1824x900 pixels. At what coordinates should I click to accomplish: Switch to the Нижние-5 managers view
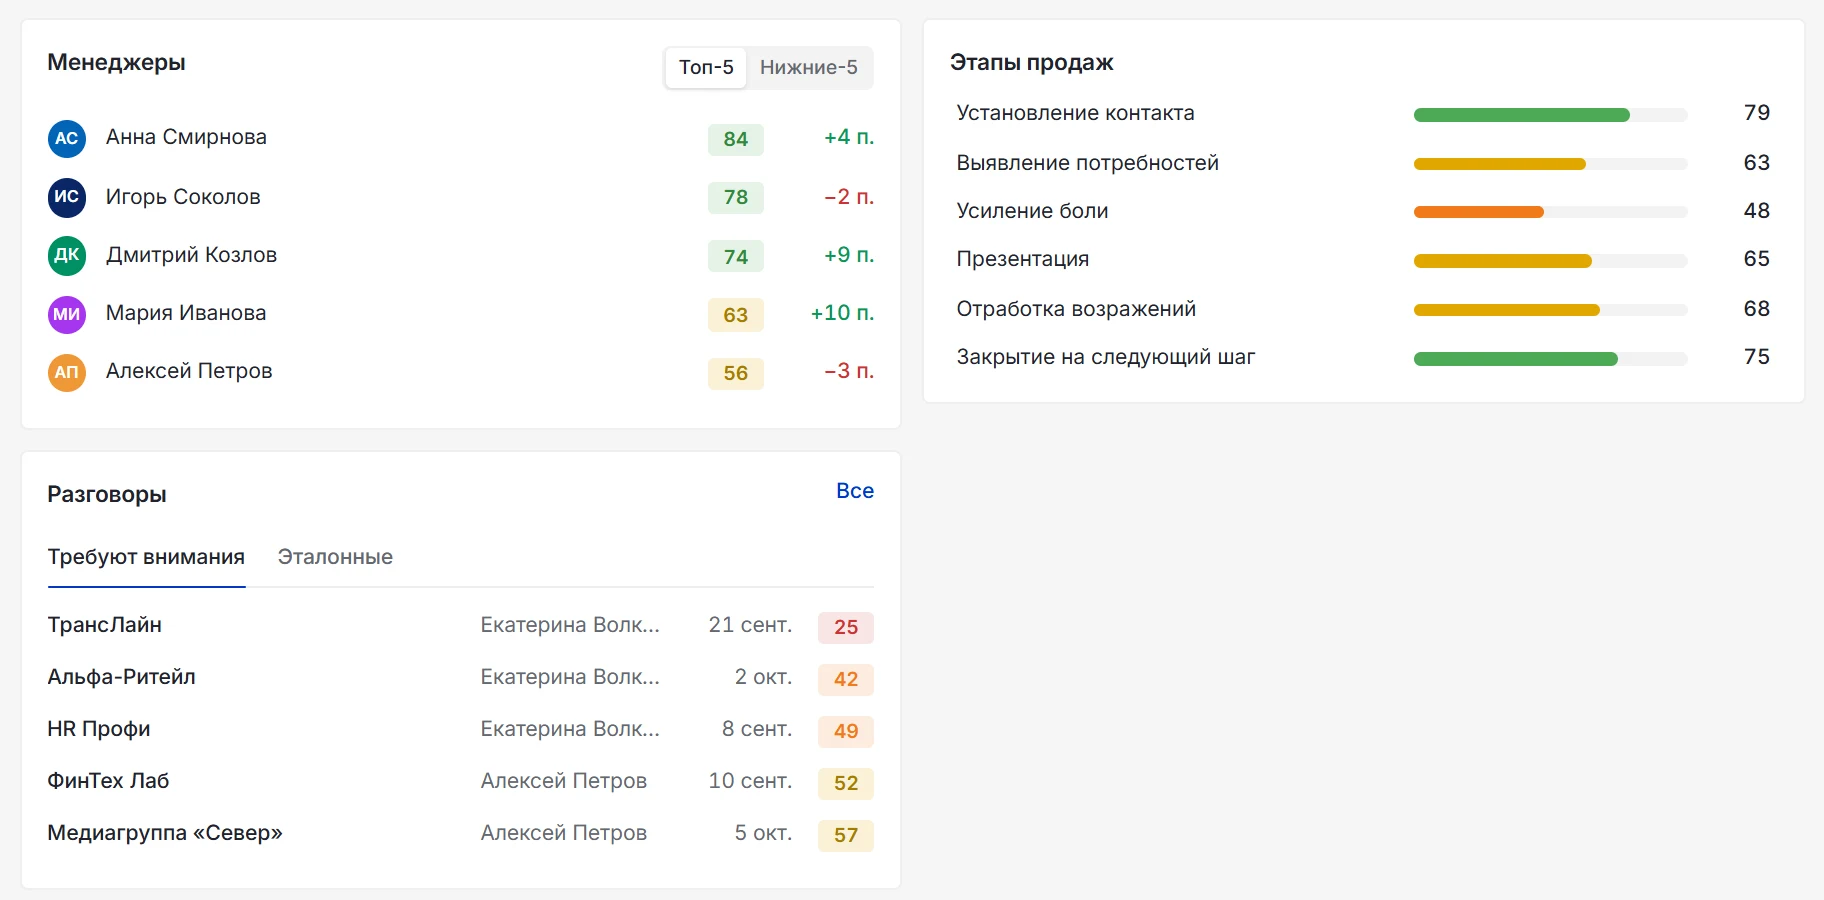coord(809,67)
